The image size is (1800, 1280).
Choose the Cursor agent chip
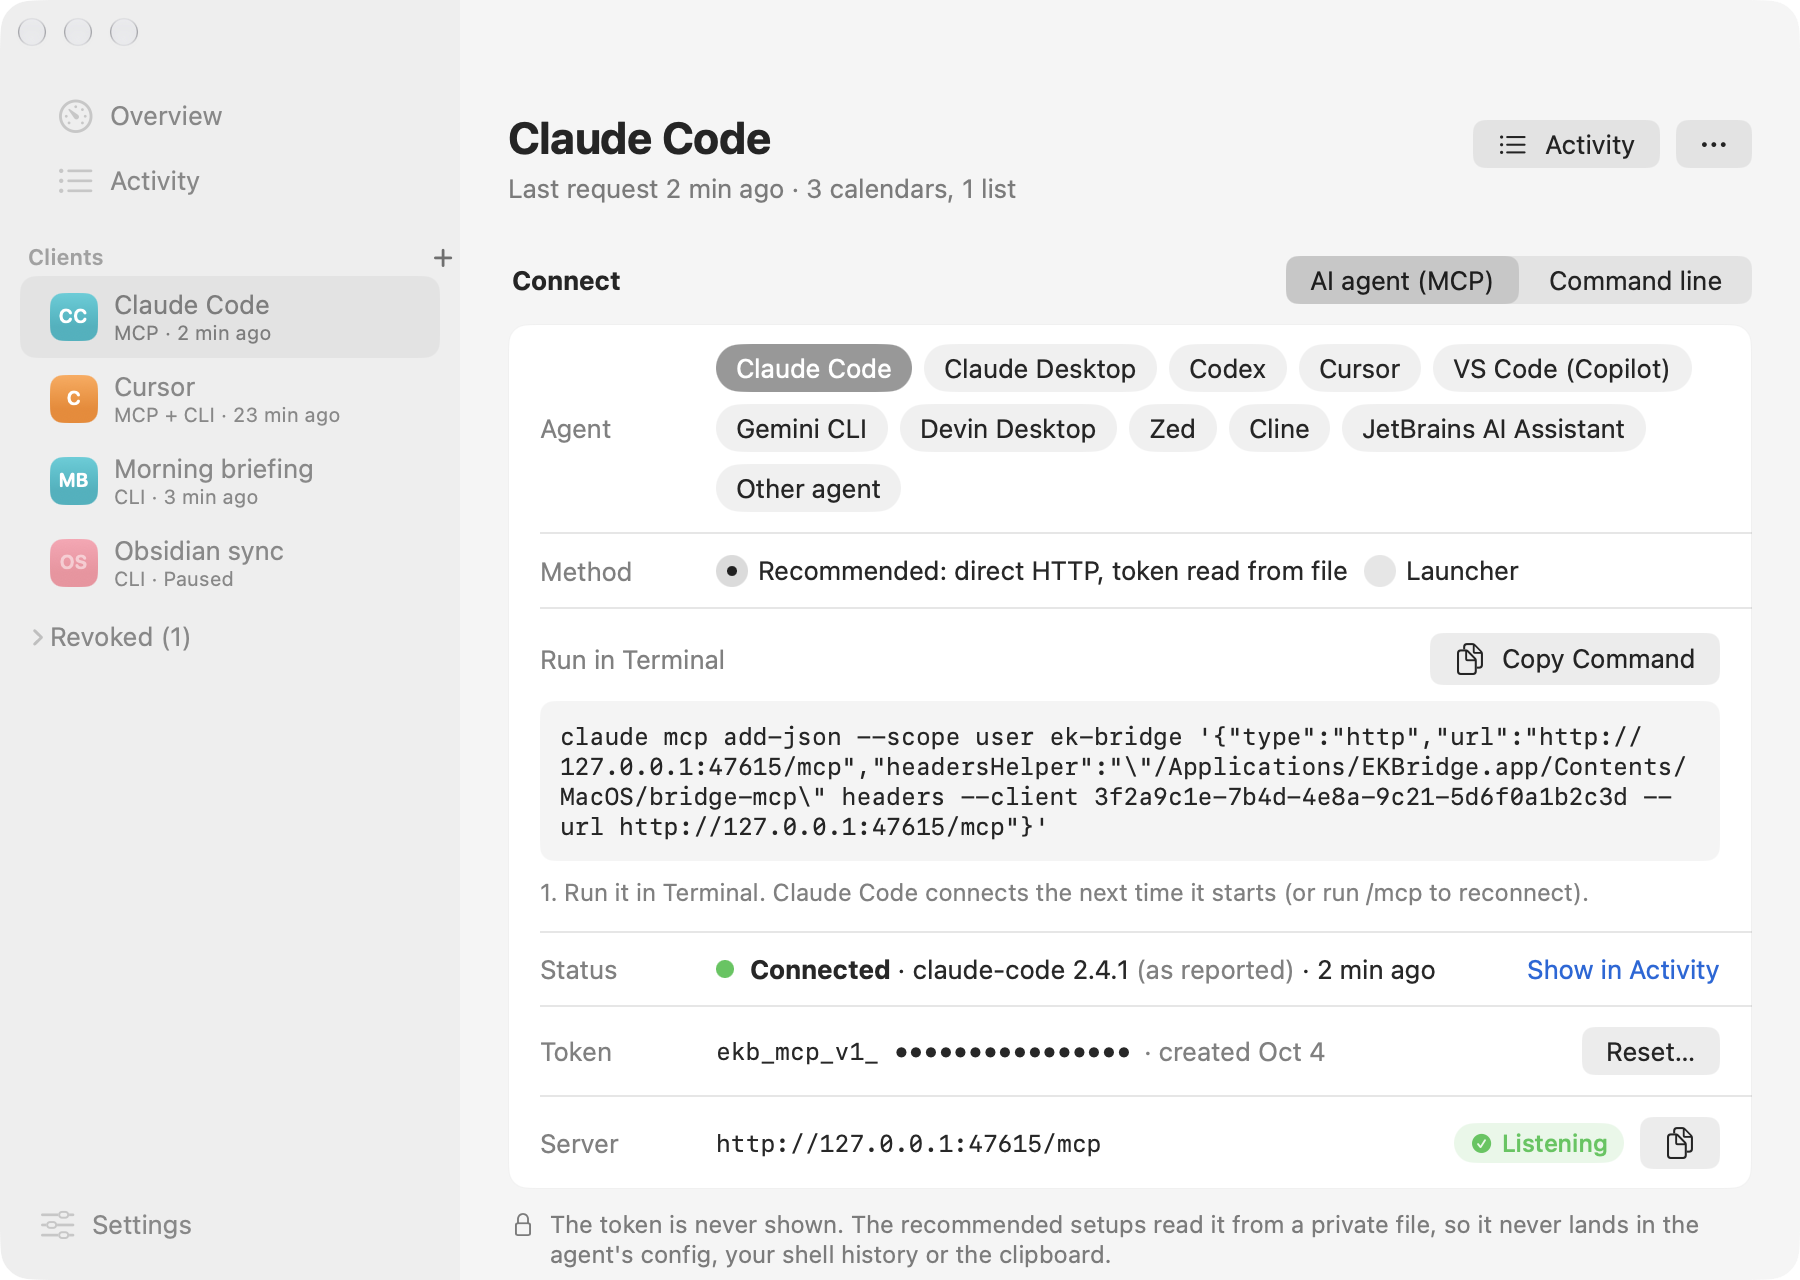(1360, 369)
